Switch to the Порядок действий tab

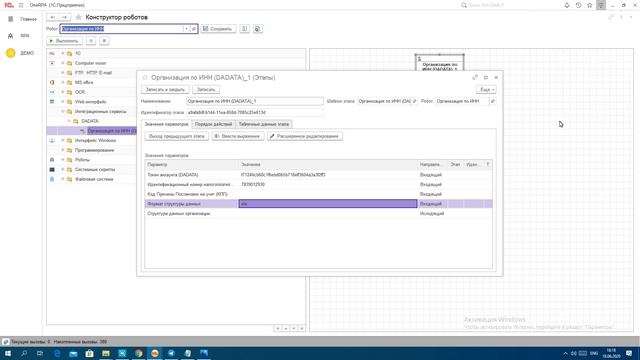tap(213, 124)
